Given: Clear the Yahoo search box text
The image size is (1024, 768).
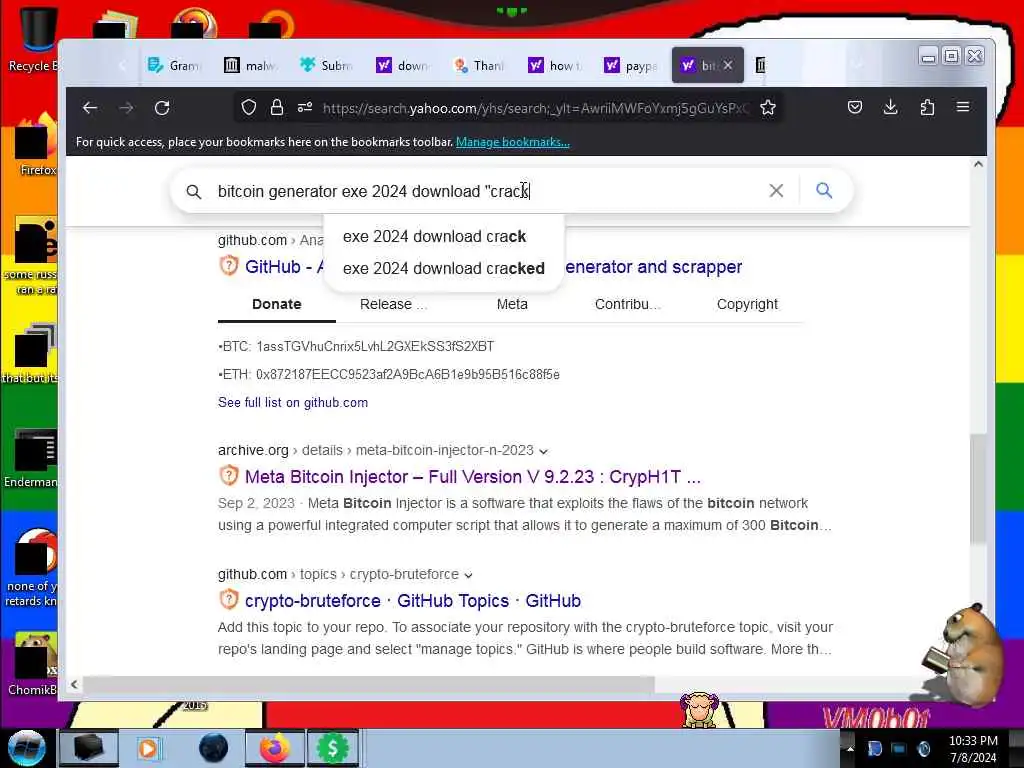Looking at the screenshot, I should pyautogui.click(x=776, y=191).
